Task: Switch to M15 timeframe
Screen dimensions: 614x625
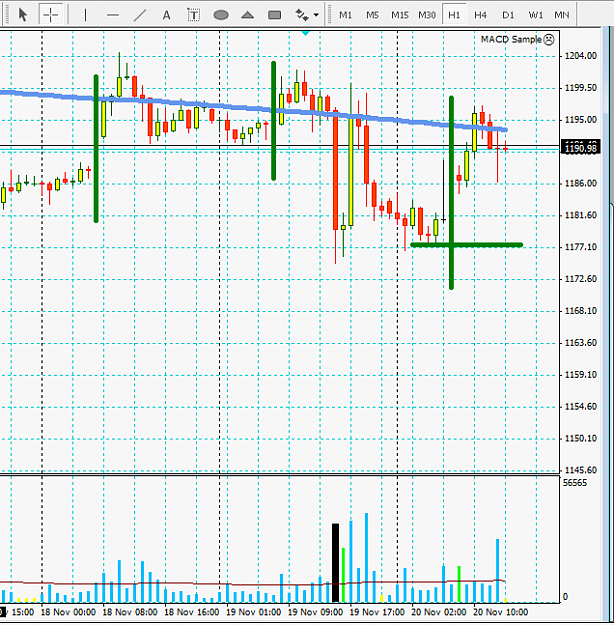Action: point(399,15)
